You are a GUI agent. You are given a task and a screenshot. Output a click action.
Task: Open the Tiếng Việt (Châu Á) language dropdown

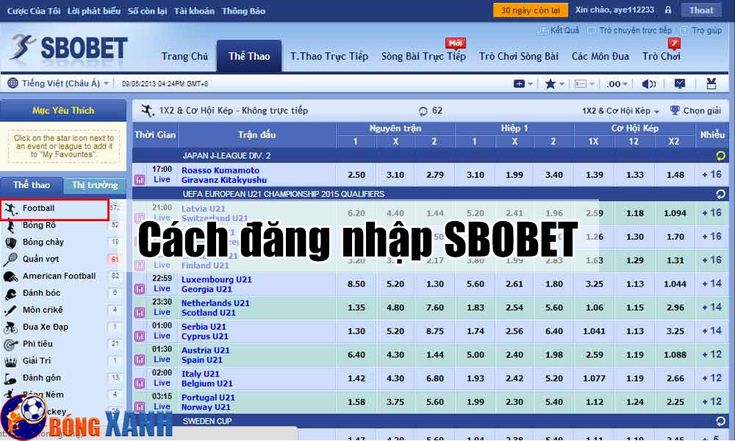(x=59, y=83)
